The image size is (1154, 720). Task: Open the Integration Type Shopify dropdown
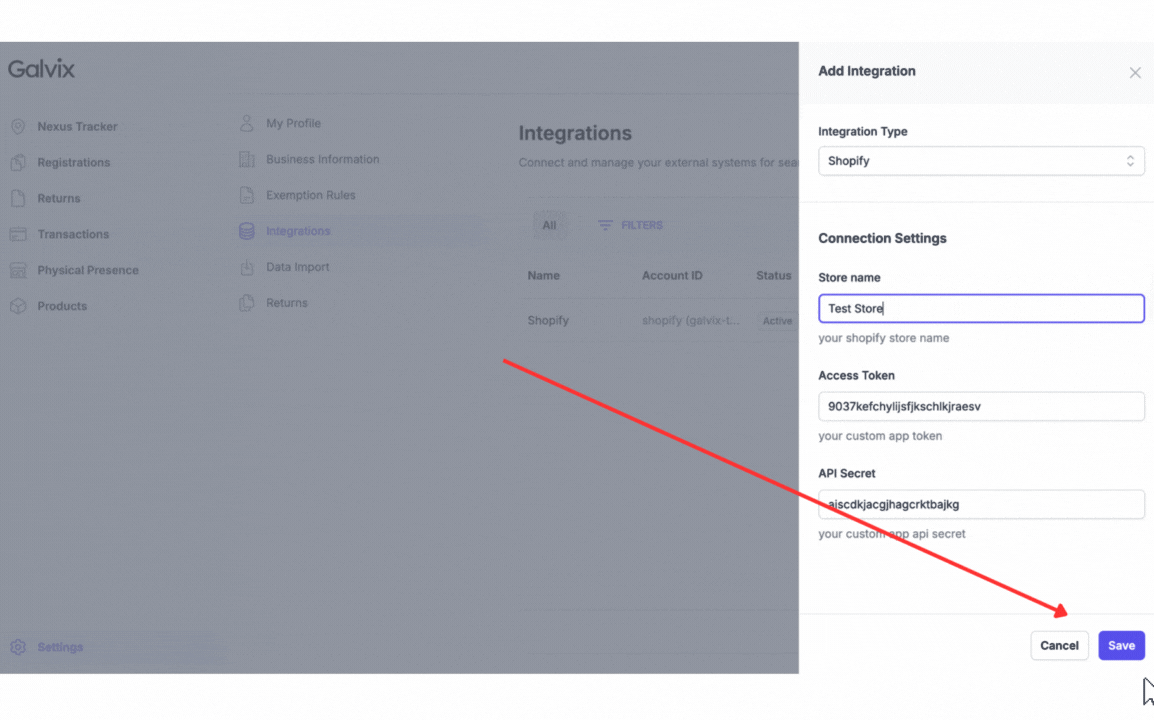point(981,161)
